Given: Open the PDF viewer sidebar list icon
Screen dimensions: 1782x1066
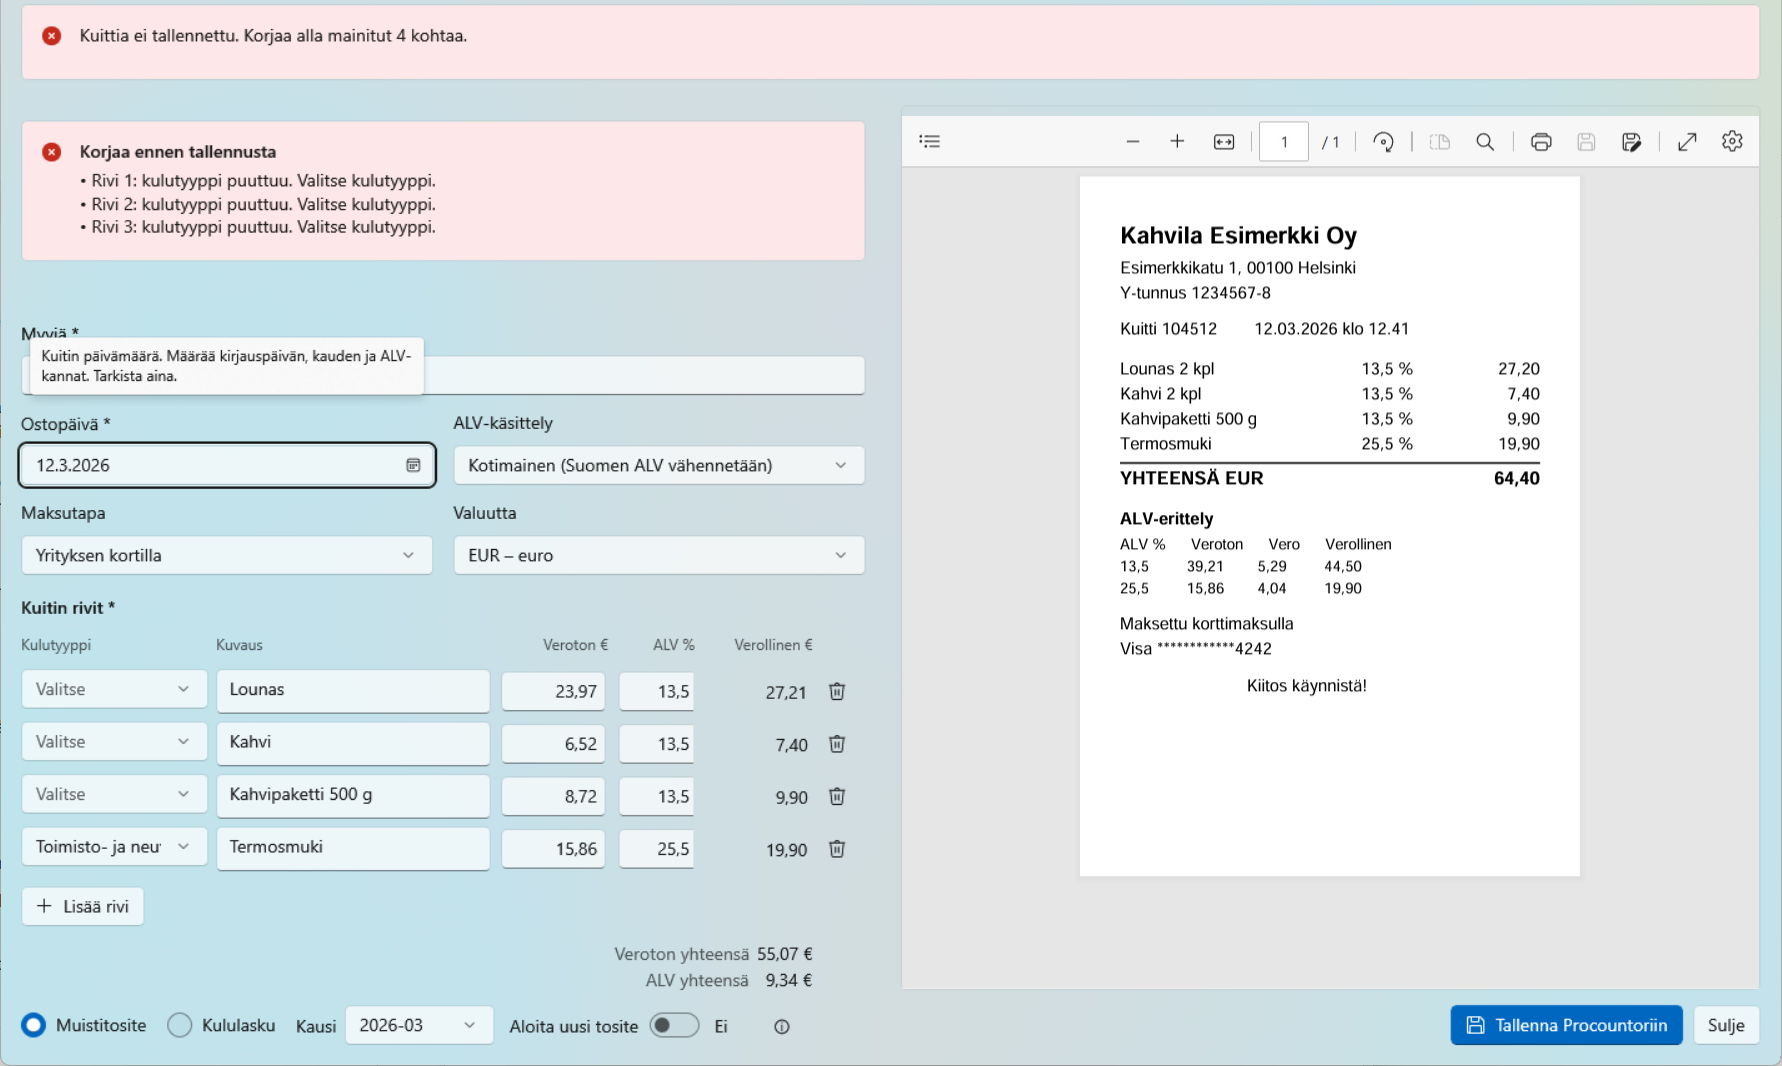Looking at the screenshot, I should [930, 142].
